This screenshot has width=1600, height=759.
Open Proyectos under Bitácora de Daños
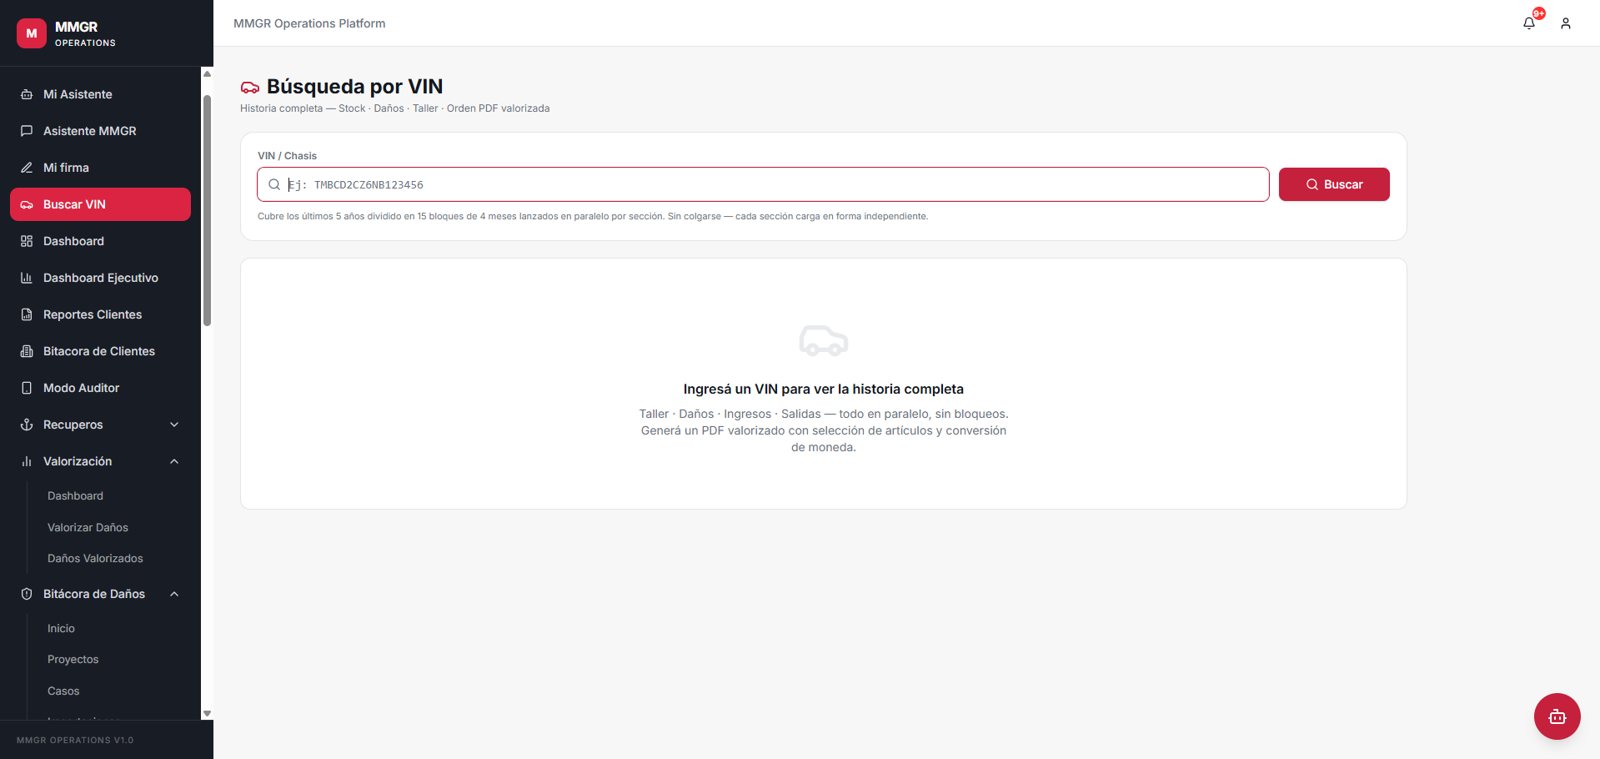[73, 660]
